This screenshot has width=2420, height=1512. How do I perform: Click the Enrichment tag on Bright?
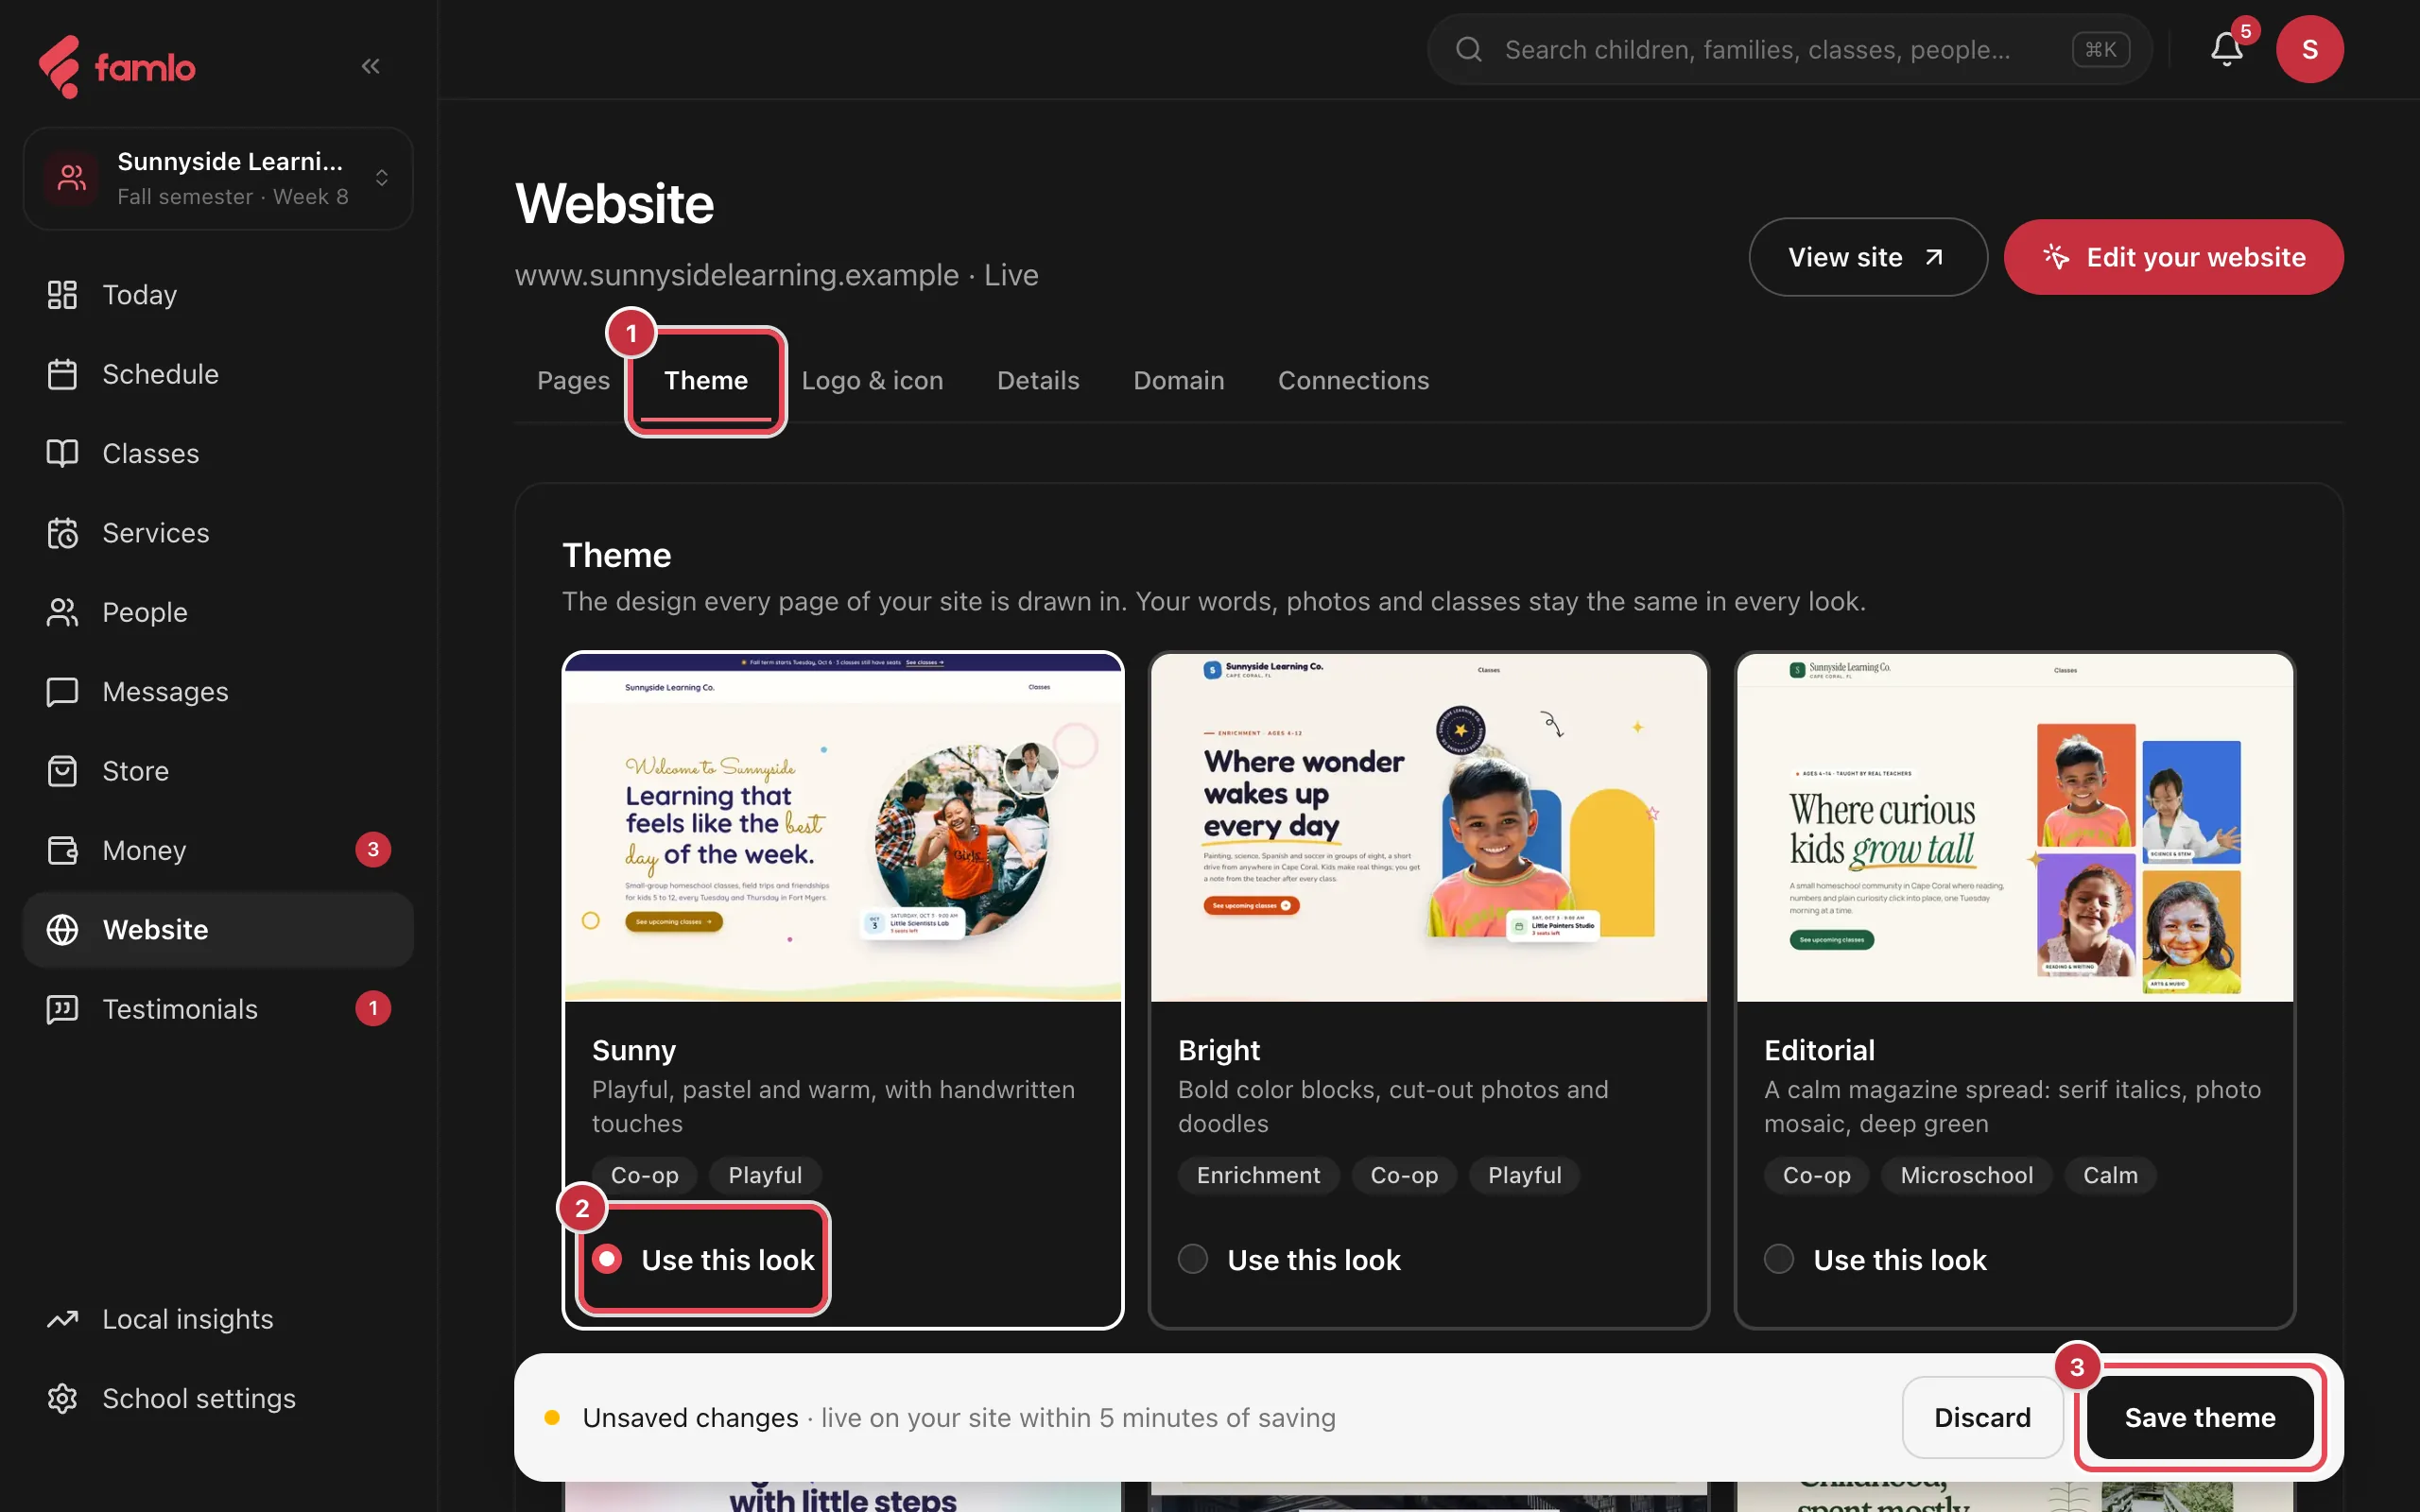(x=1258, y=1175)
